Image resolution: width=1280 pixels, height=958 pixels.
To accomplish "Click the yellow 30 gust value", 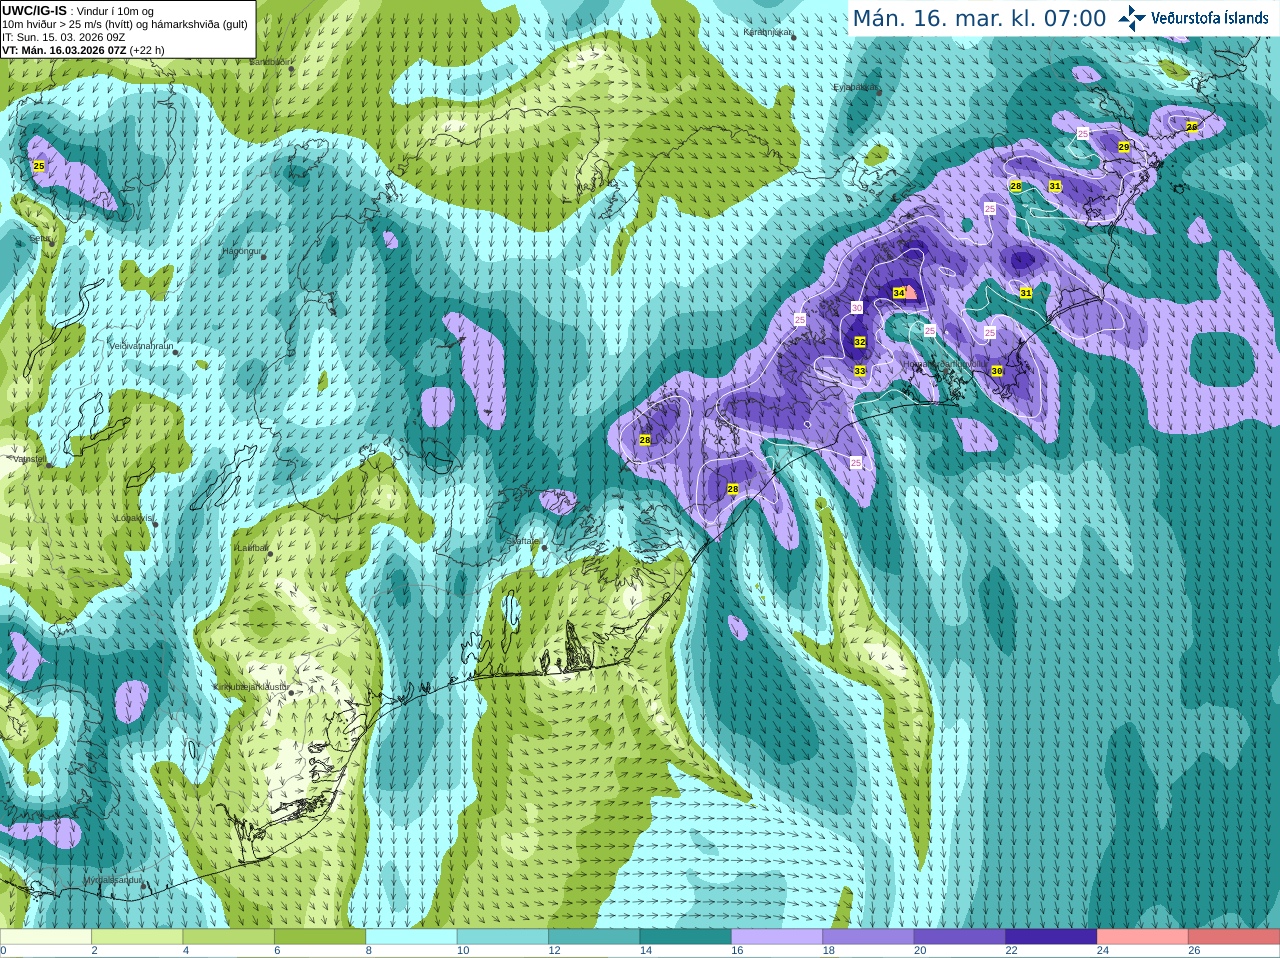I will tap(997, 371).
